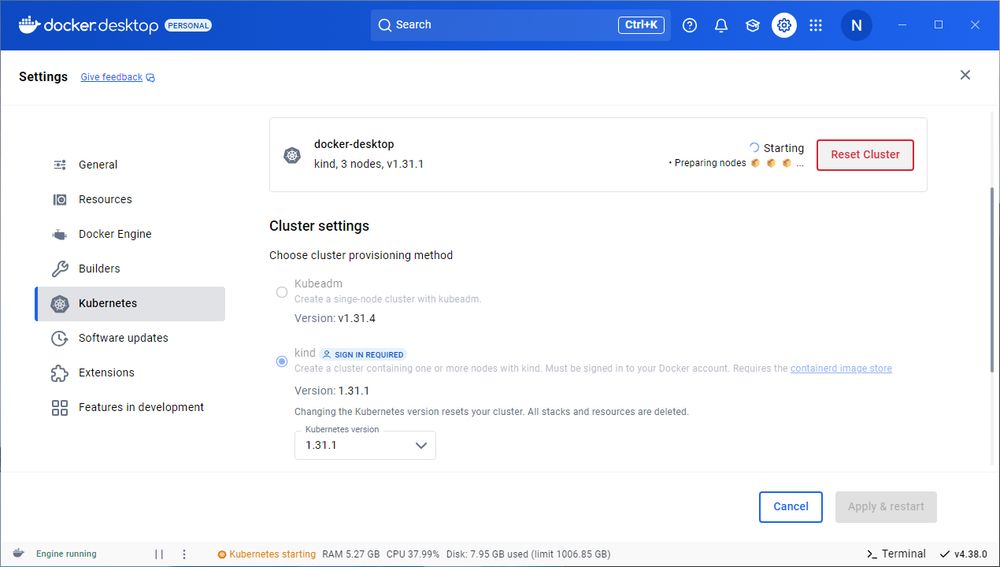
Task: Click the Reset Cluster button
Action: pos(865,155)
